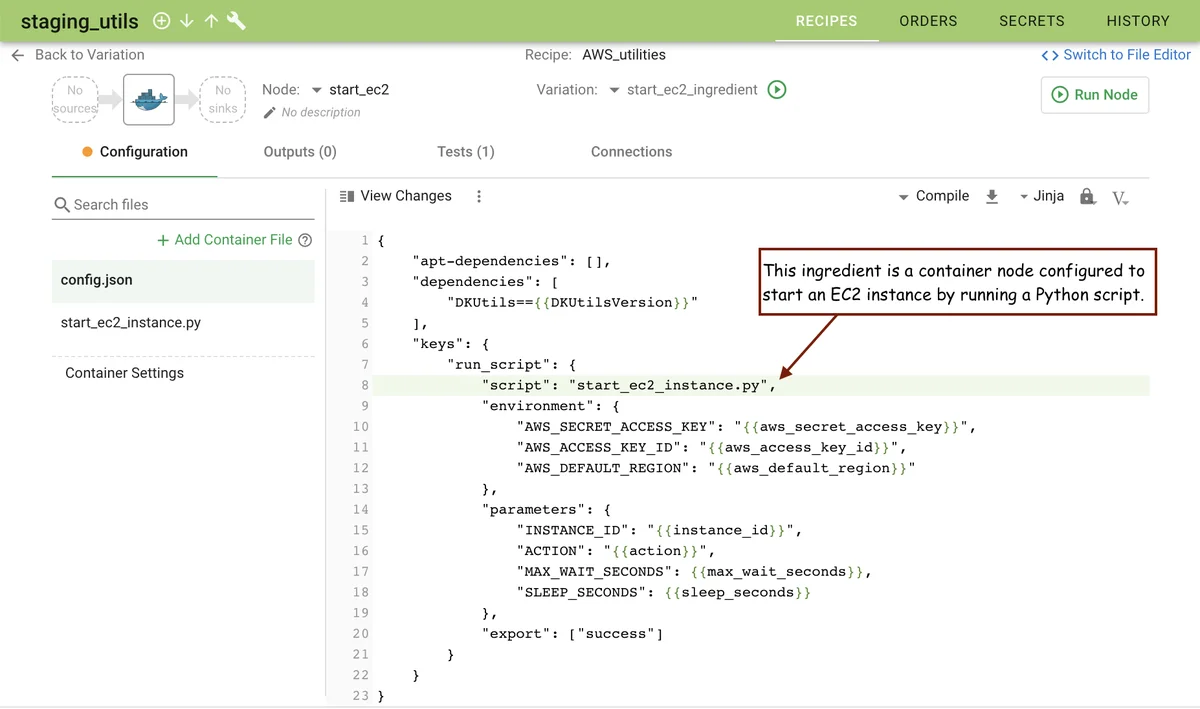The width and height of the screenshot is (1200, 709).
Task: Click Switch to File Editor link
Action: 1116,55
